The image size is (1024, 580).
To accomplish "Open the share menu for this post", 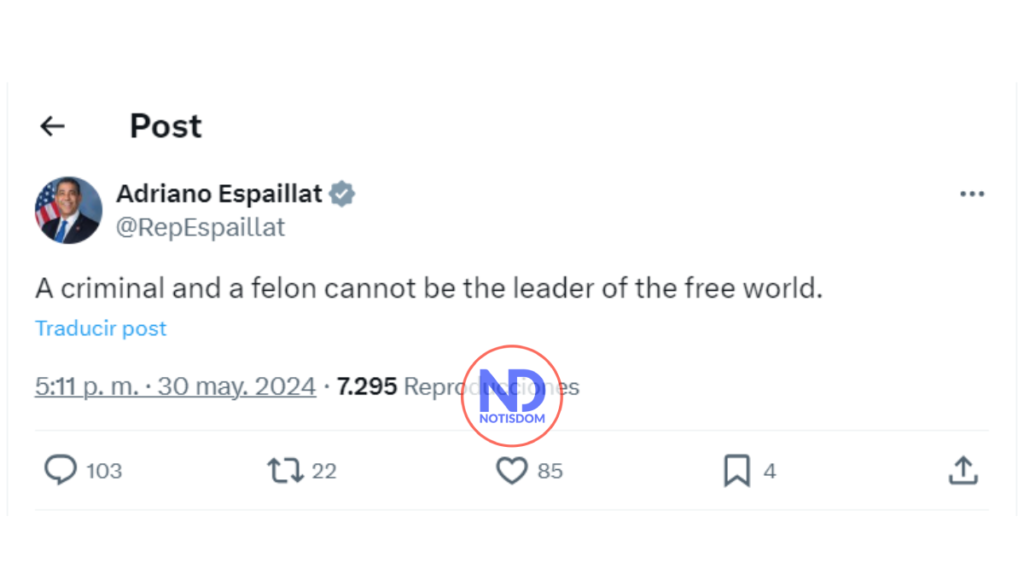I will coord(963,470).
